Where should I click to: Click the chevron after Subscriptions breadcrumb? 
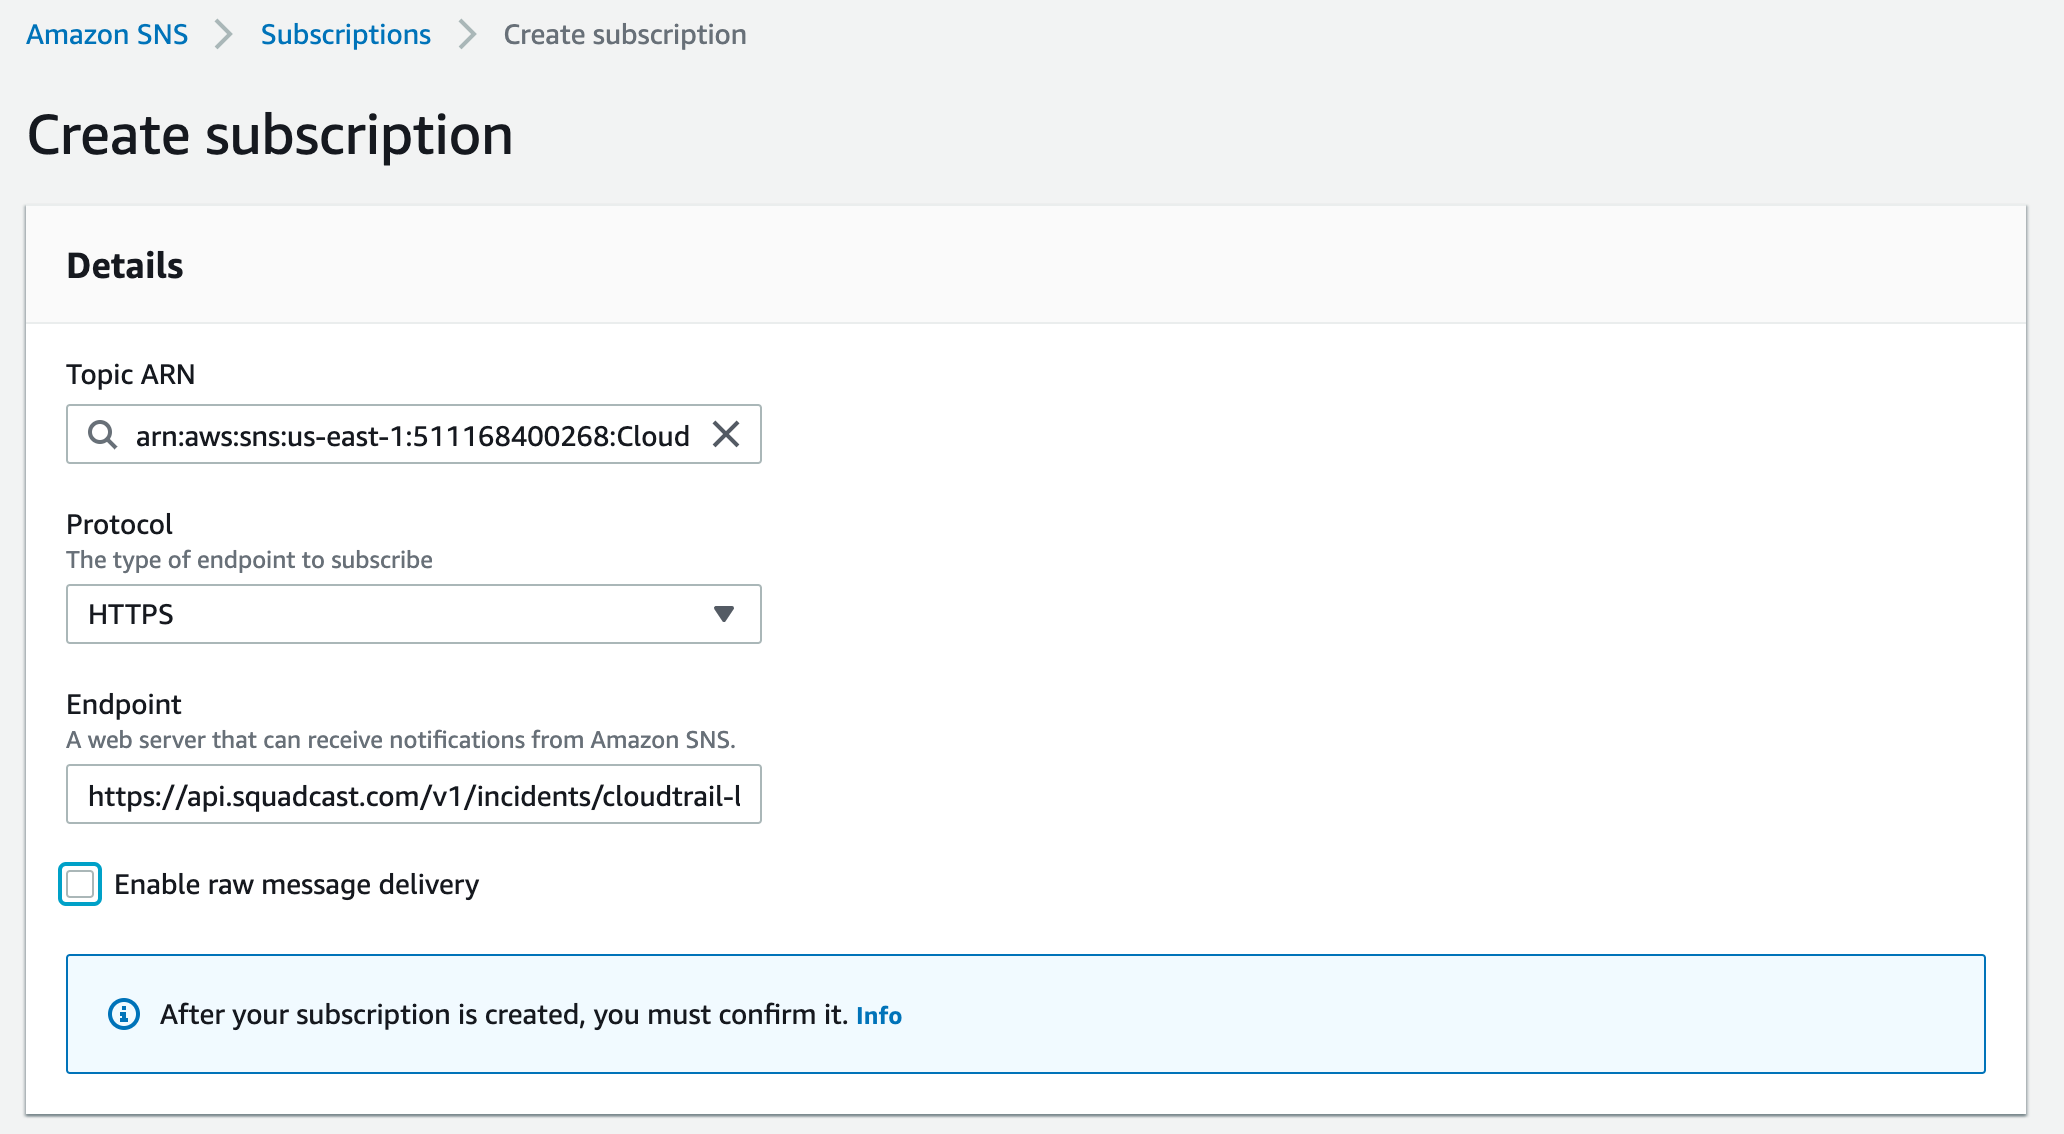click(467, 35)
